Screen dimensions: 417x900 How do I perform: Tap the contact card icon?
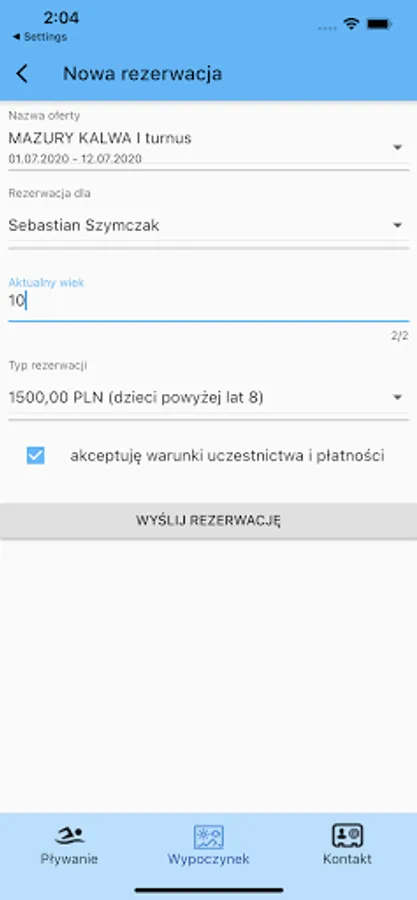(347, 836)
